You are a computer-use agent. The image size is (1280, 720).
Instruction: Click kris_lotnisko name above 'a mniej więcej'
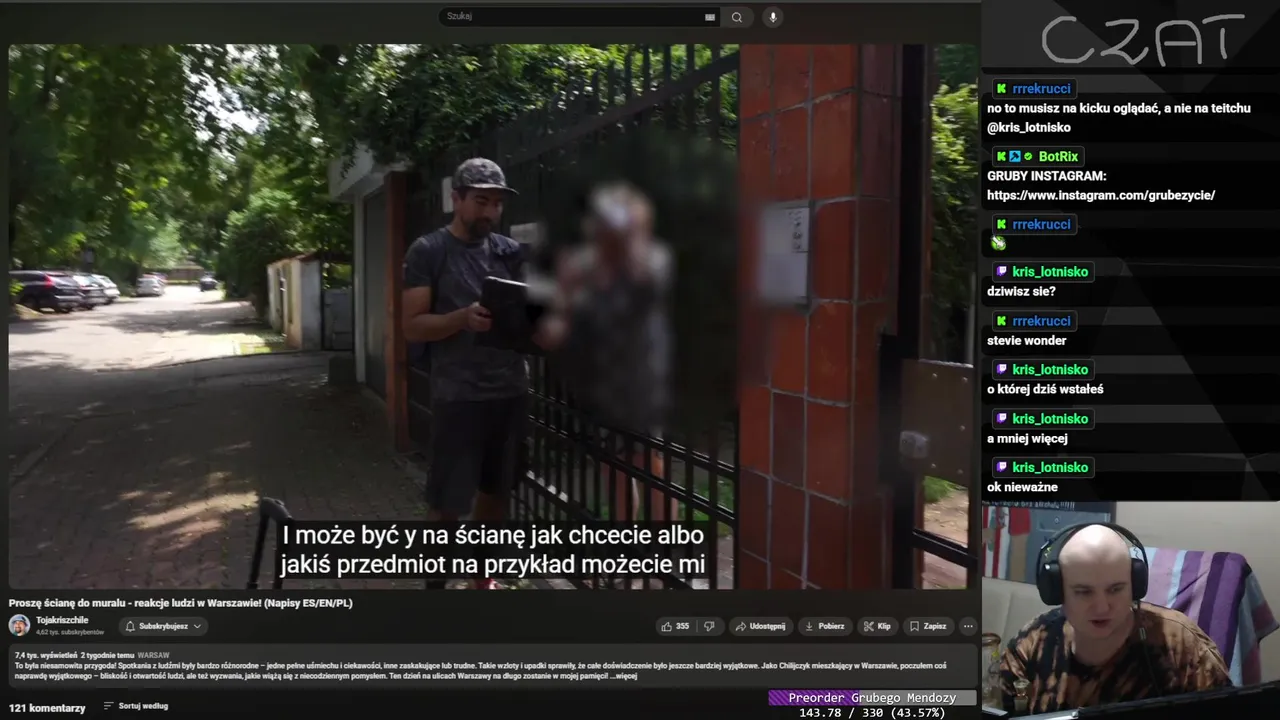point(1050,419)
